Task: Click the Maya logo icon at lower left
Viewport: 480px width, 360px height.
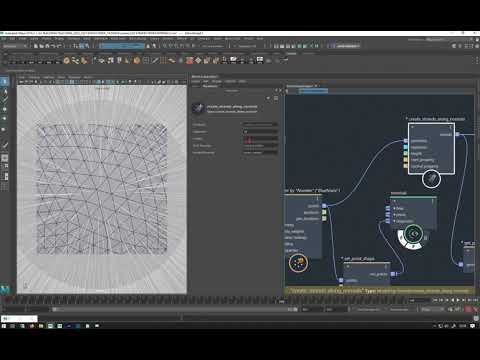Action: coord(5,289)
